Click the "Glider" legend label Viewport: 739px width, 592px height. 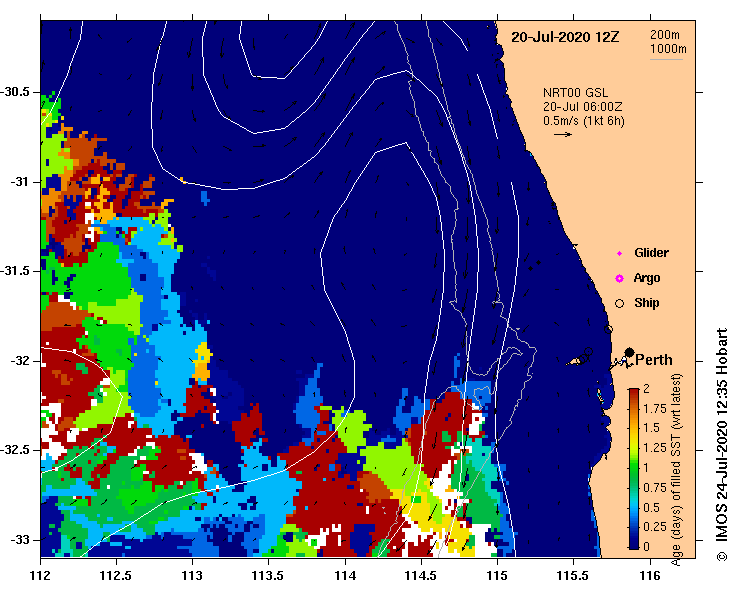(651, 253)
